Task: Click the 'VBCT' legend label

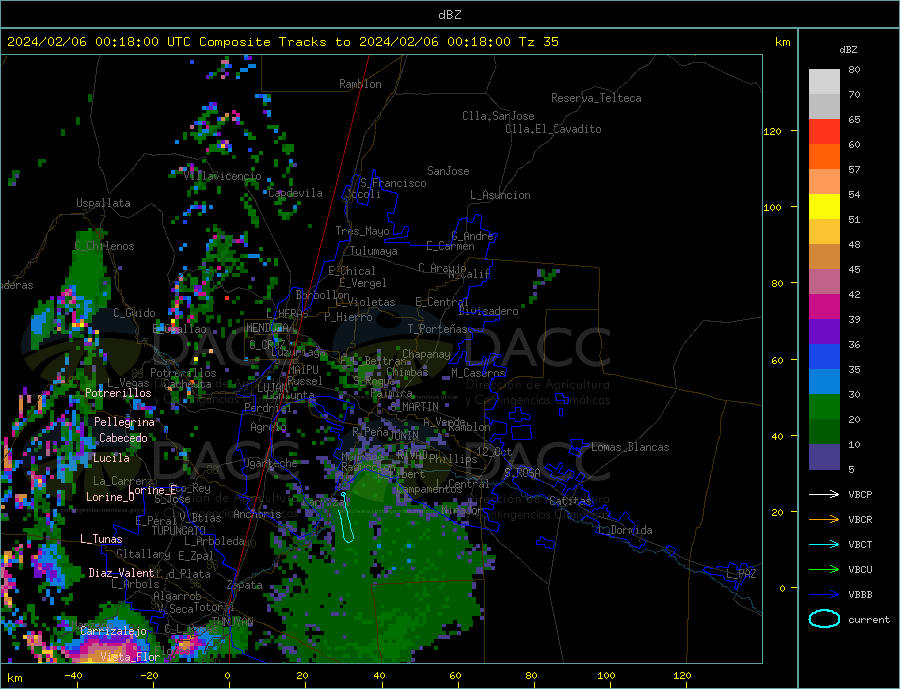Action: pos(860,544)
